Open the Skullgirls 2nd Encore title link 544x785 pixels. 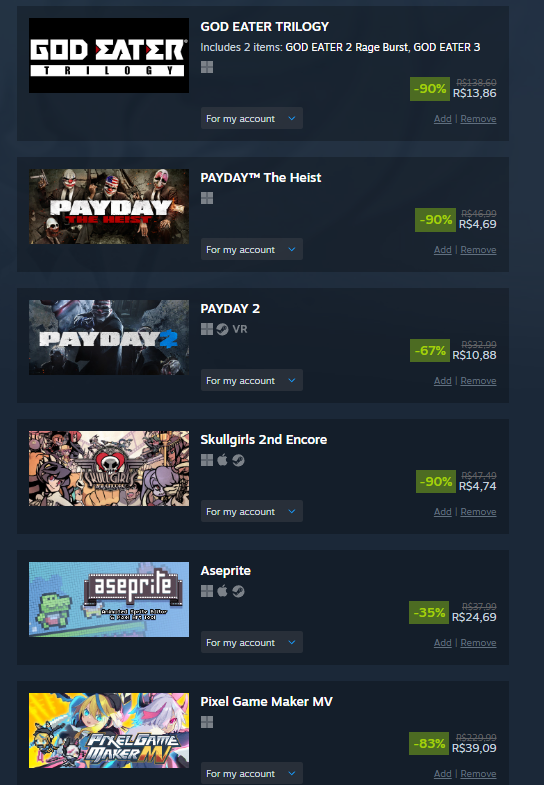pos(264,440)
